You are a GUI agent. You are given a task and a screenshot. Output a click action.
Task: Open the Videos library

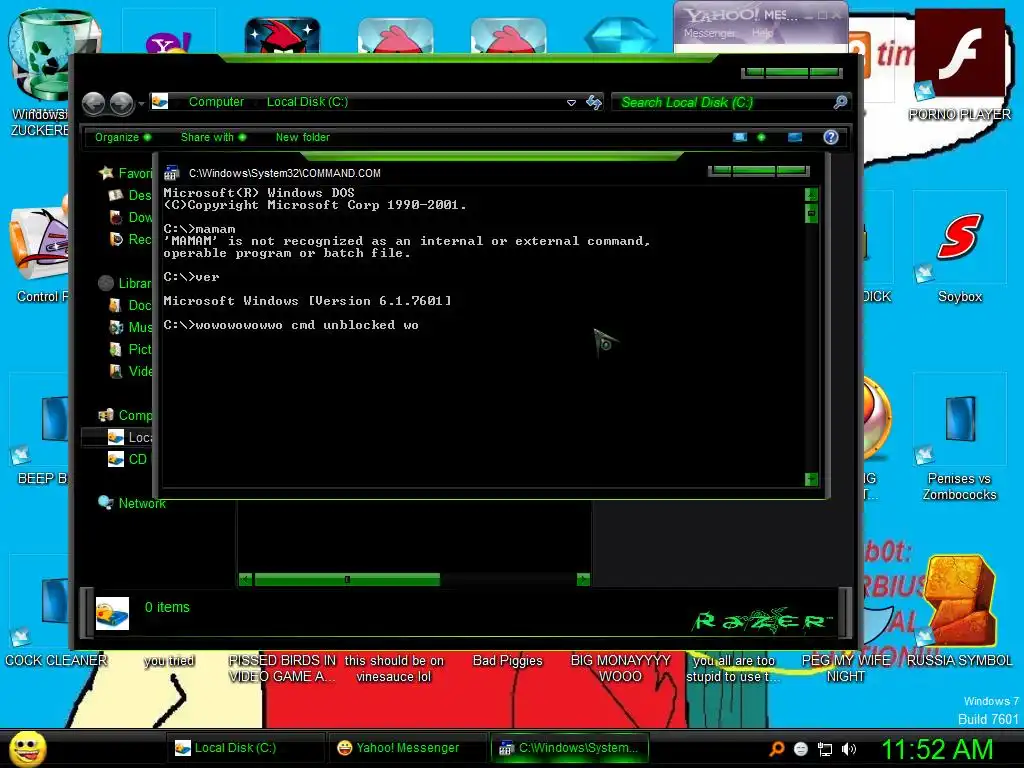(130, 372)
